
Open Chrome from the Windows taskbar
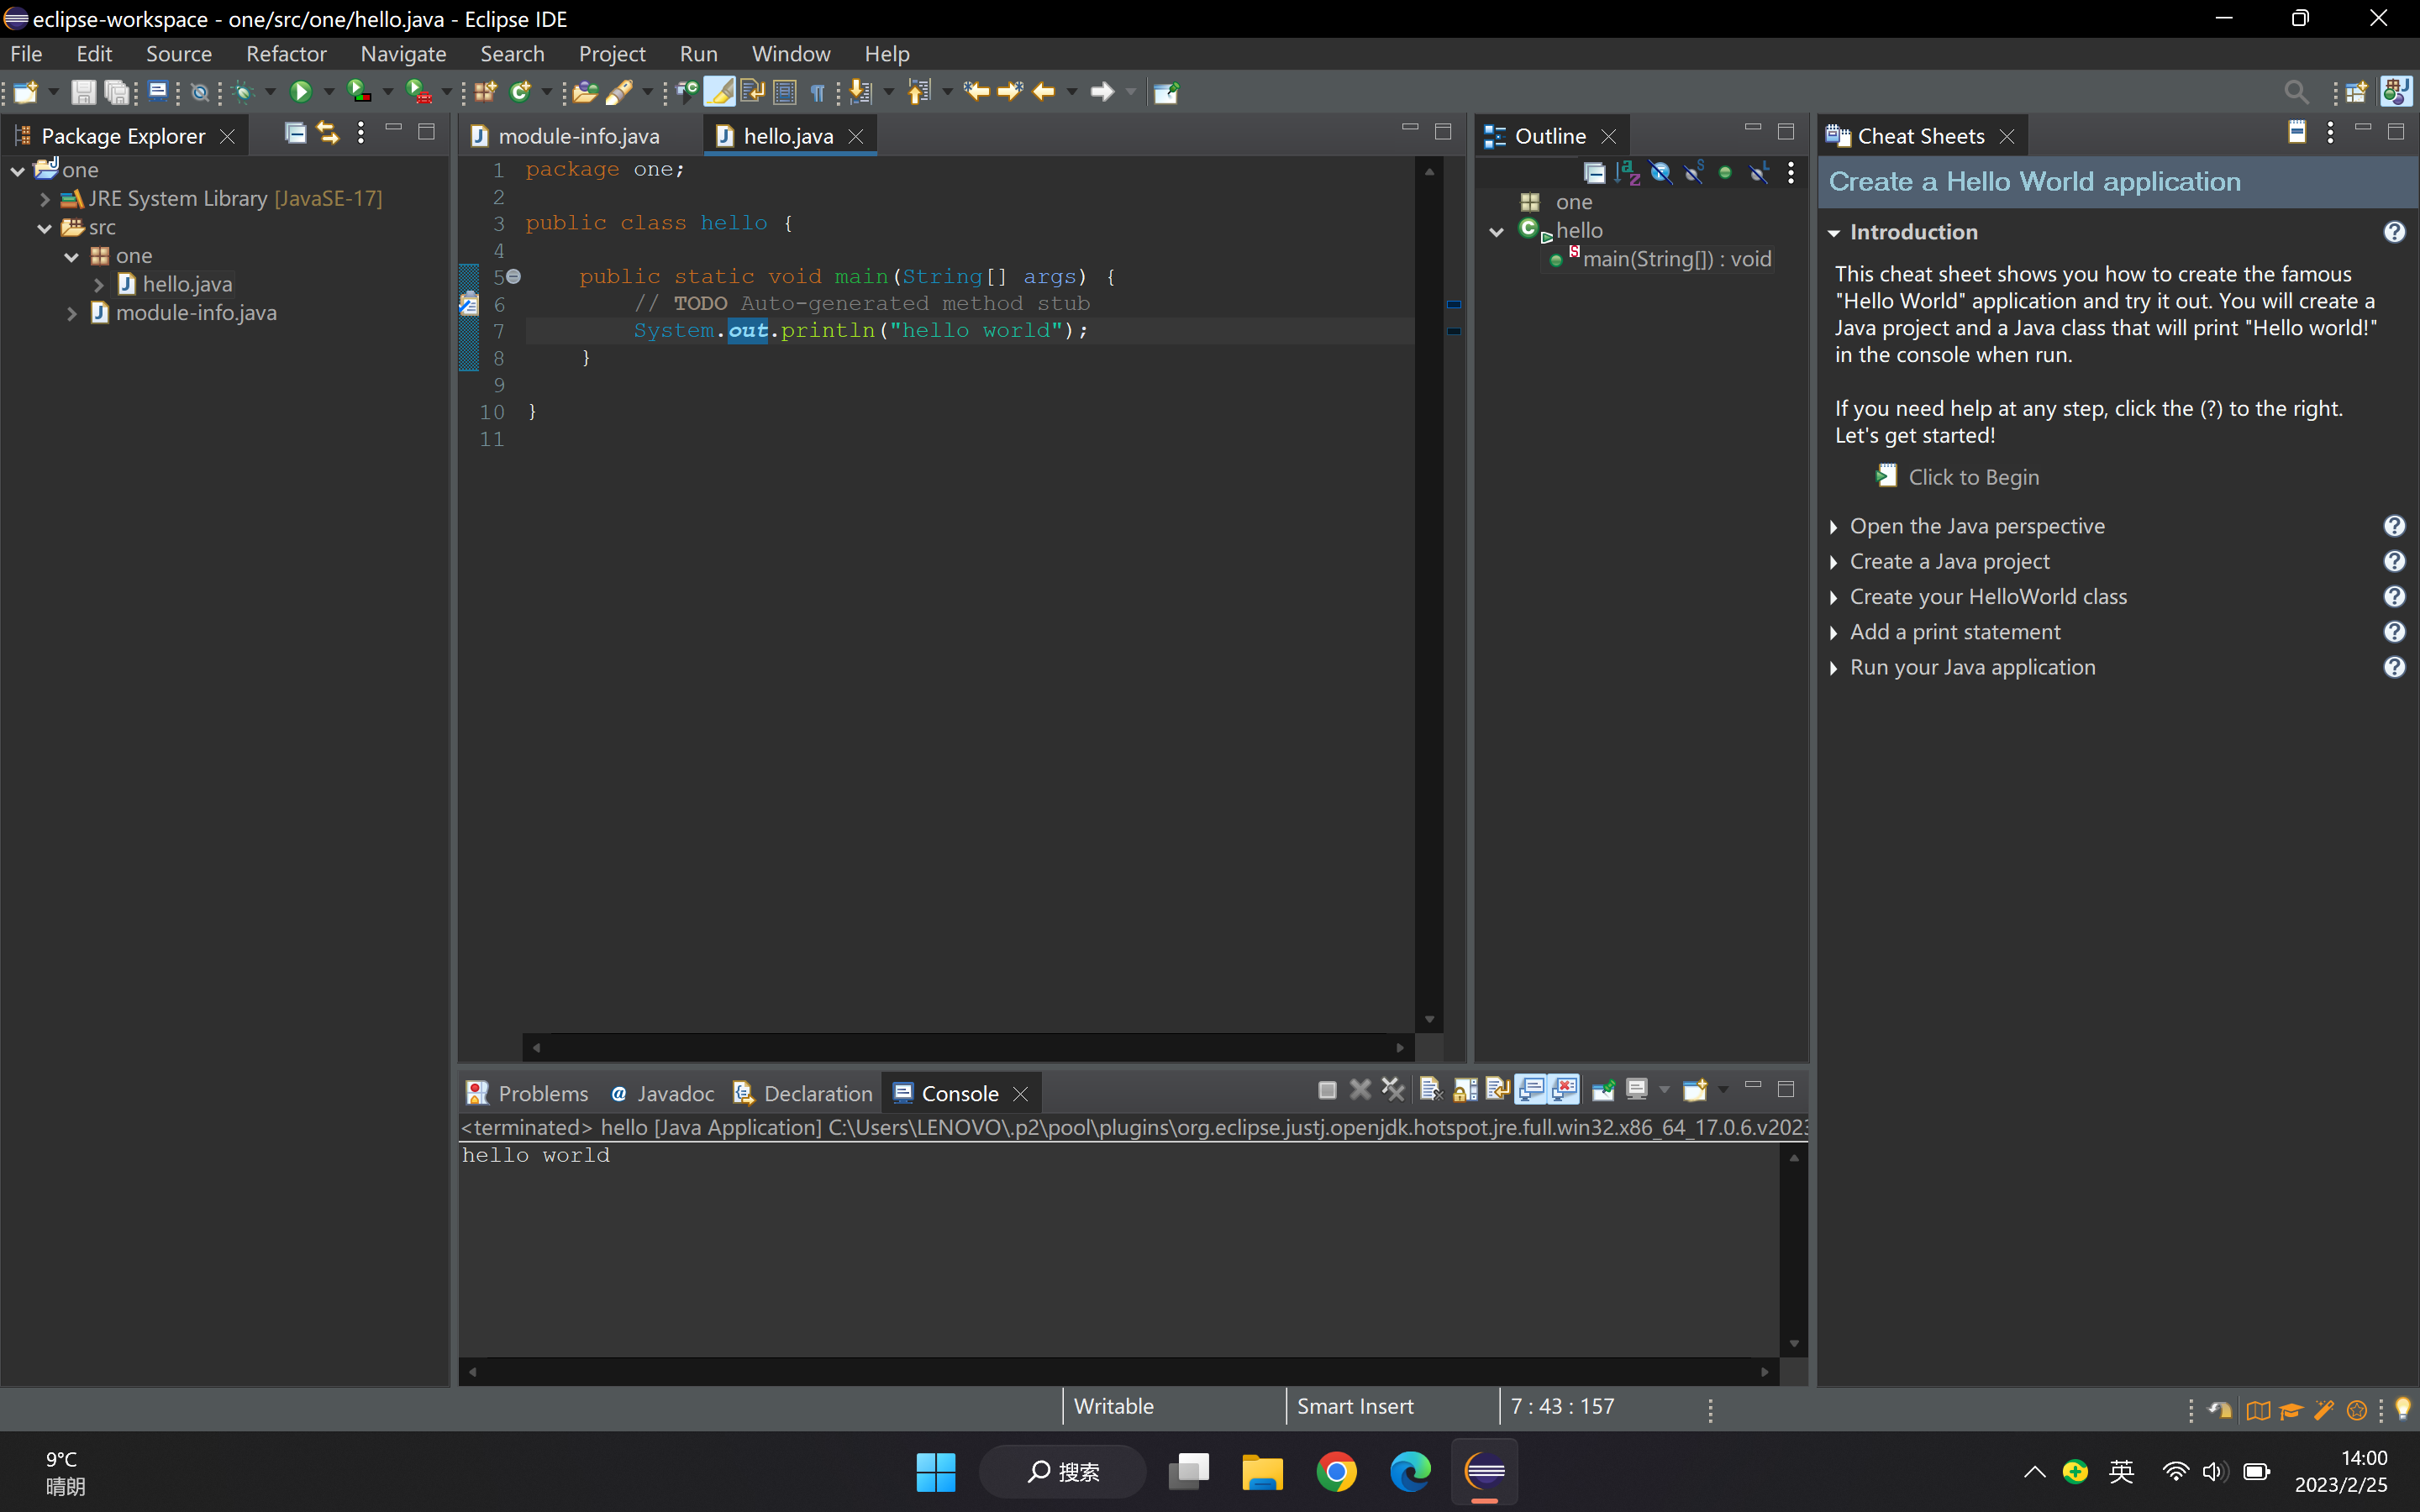(x=1336, y=1471)
